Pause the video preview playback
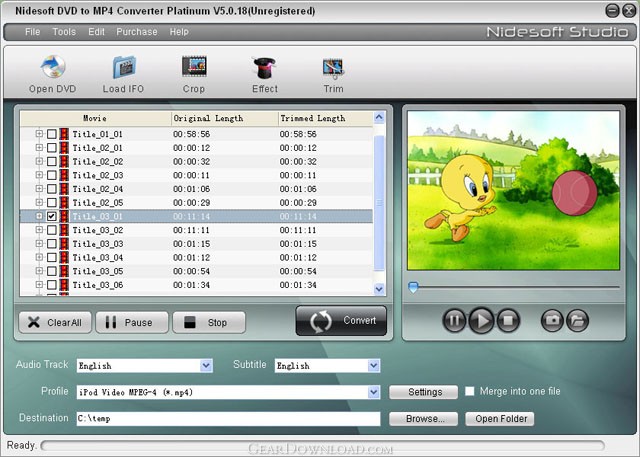This screenshot has width=640, height=457. click(x=454, y=320)
